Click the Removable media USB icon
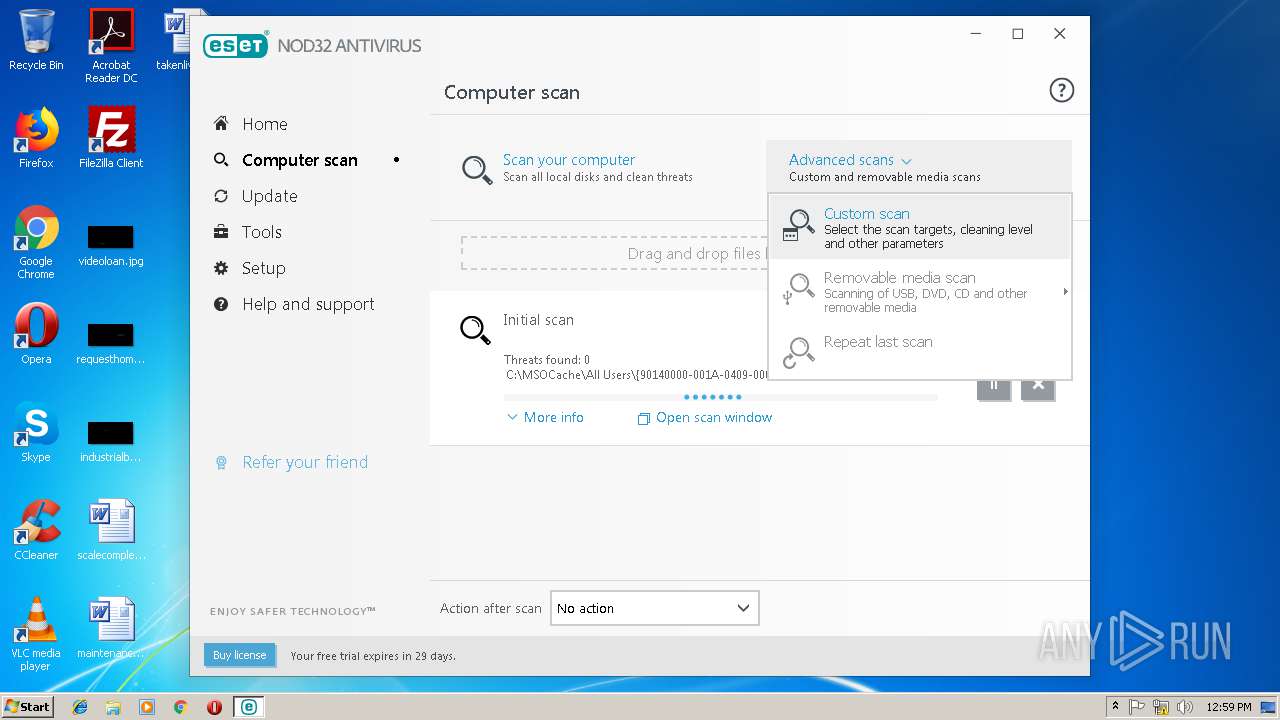The width and height of the screenshot is (1280, 720). coord(799,289)
